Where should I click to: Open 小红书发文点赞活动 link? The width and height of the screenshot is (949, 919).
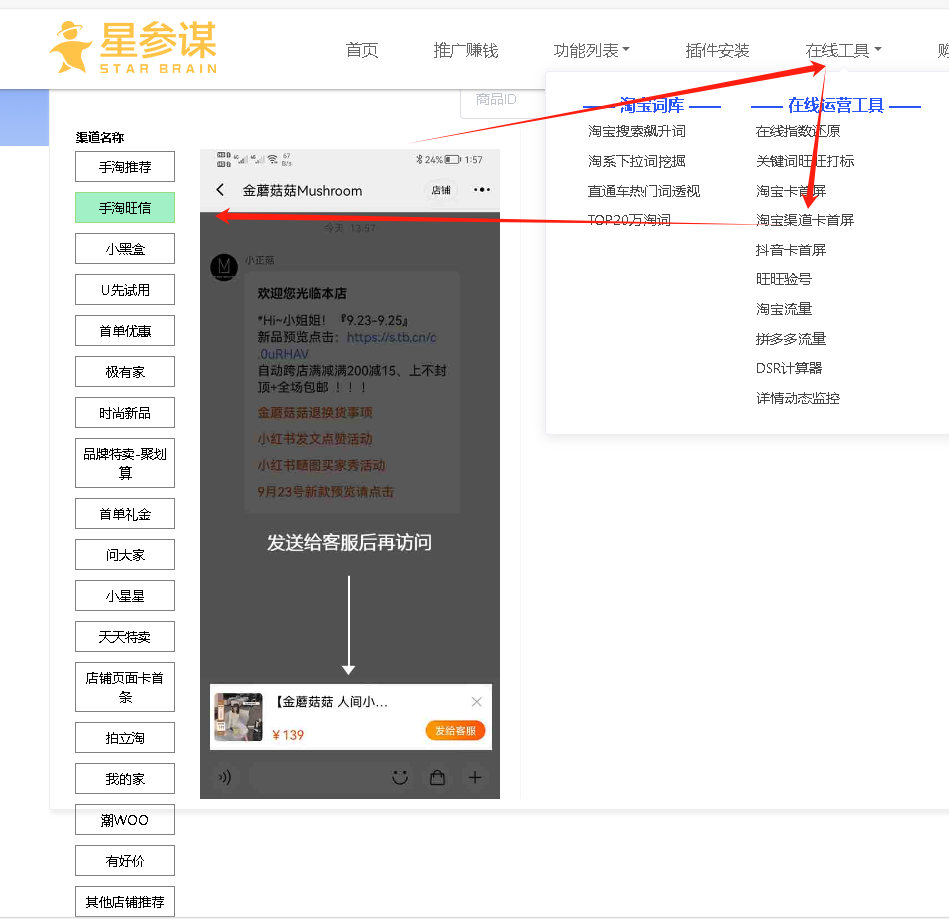[315, 439]
